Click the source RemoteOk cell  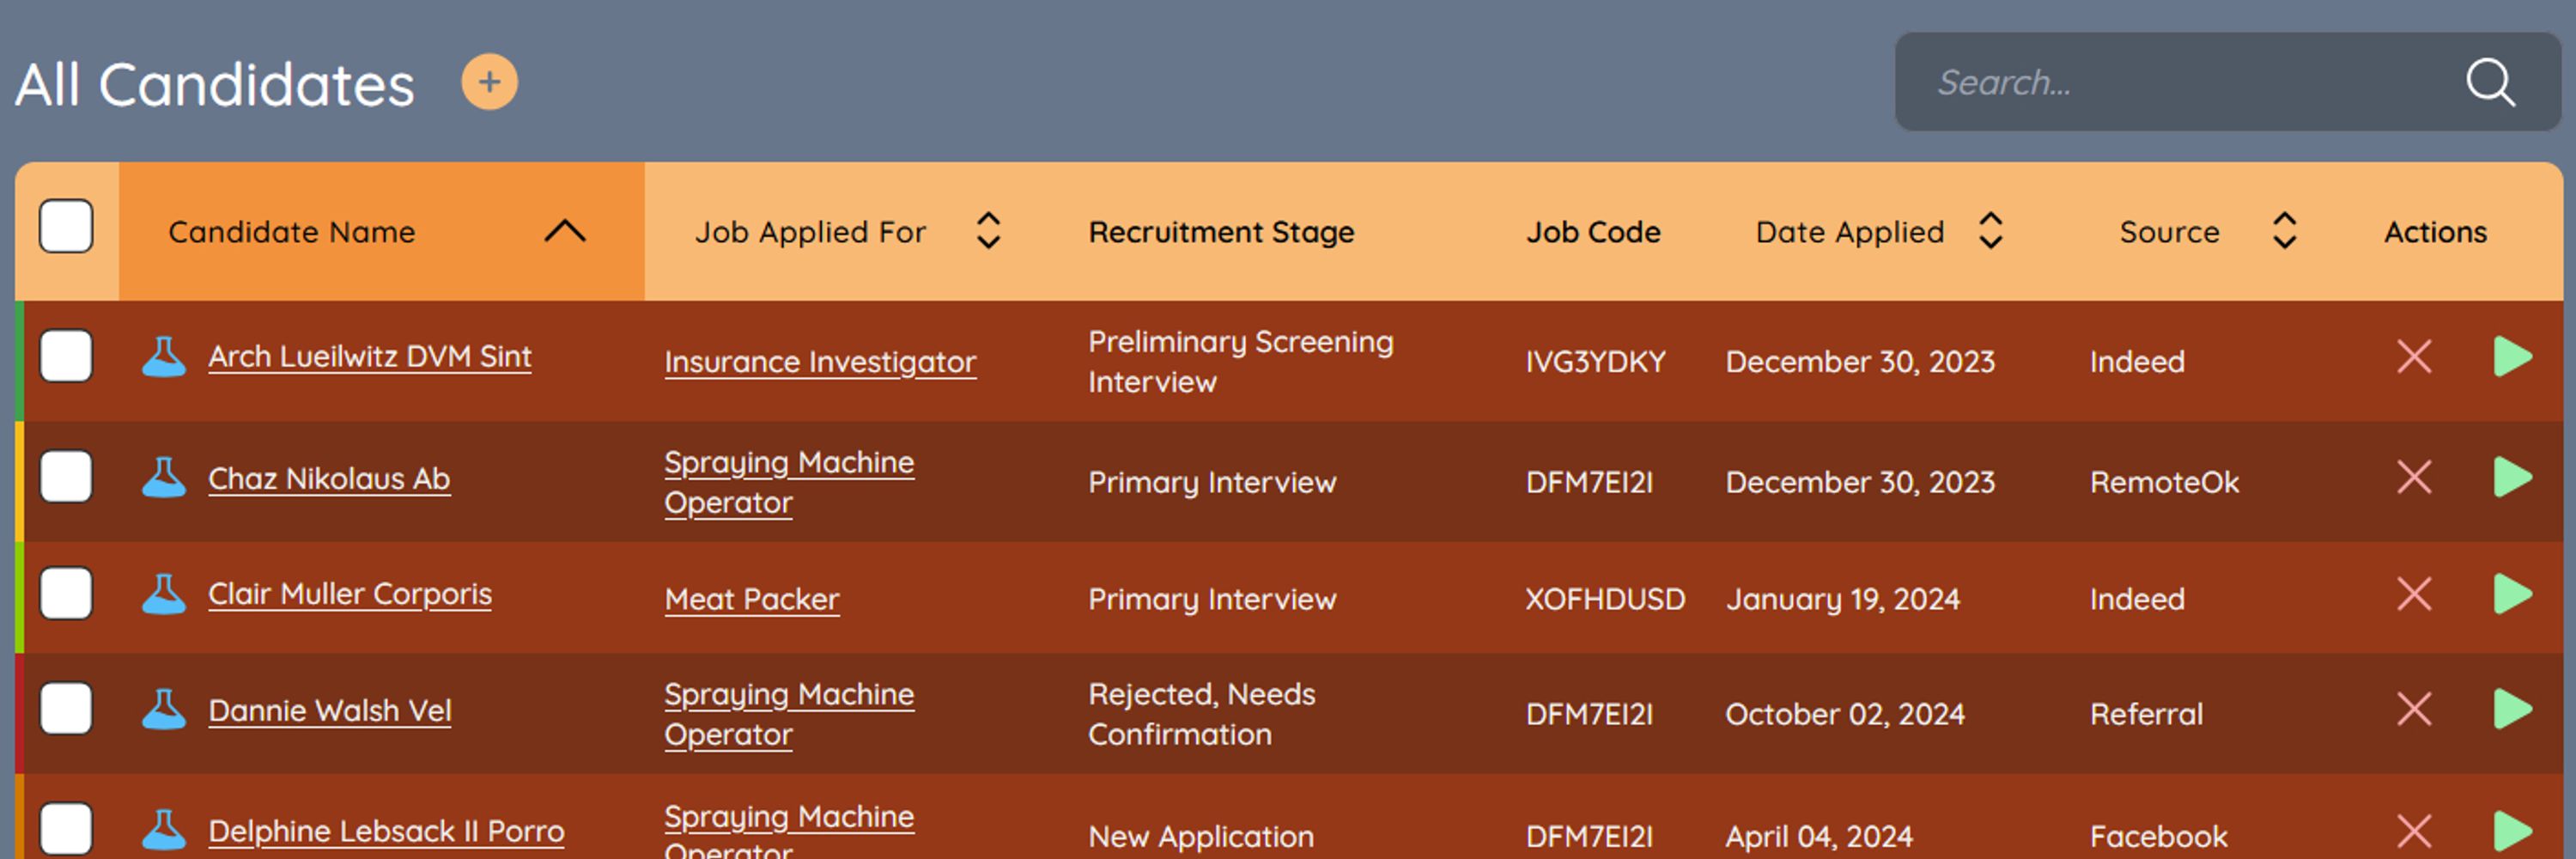coord(2164,483)
